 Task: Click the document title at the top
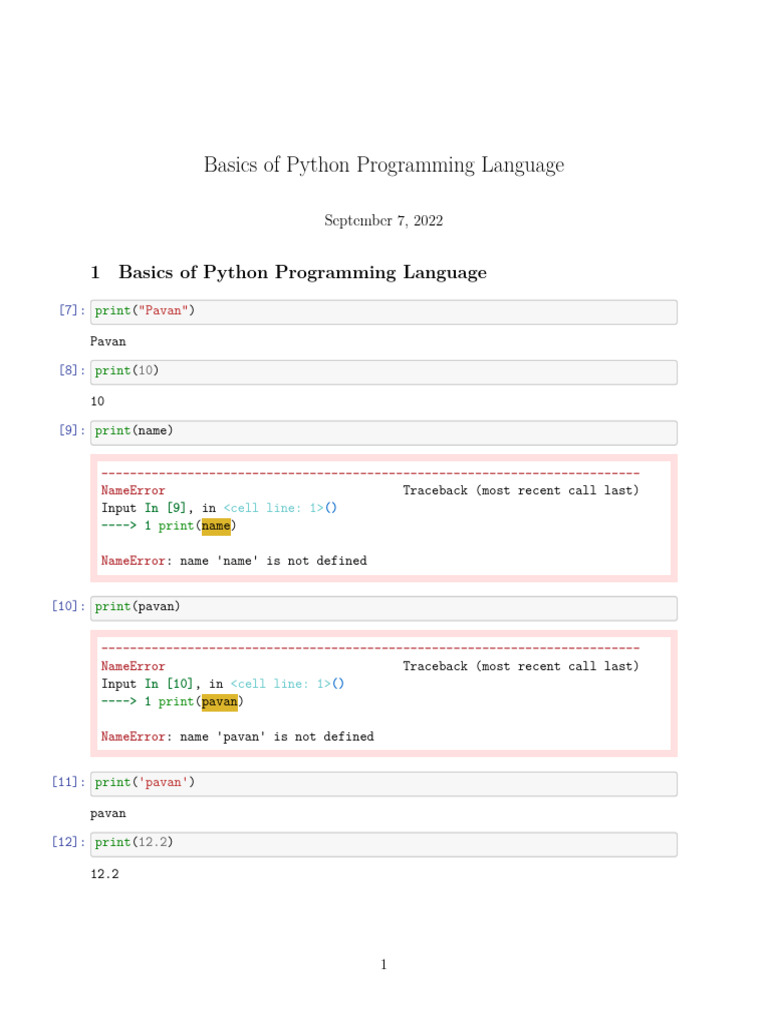[384, 165]
